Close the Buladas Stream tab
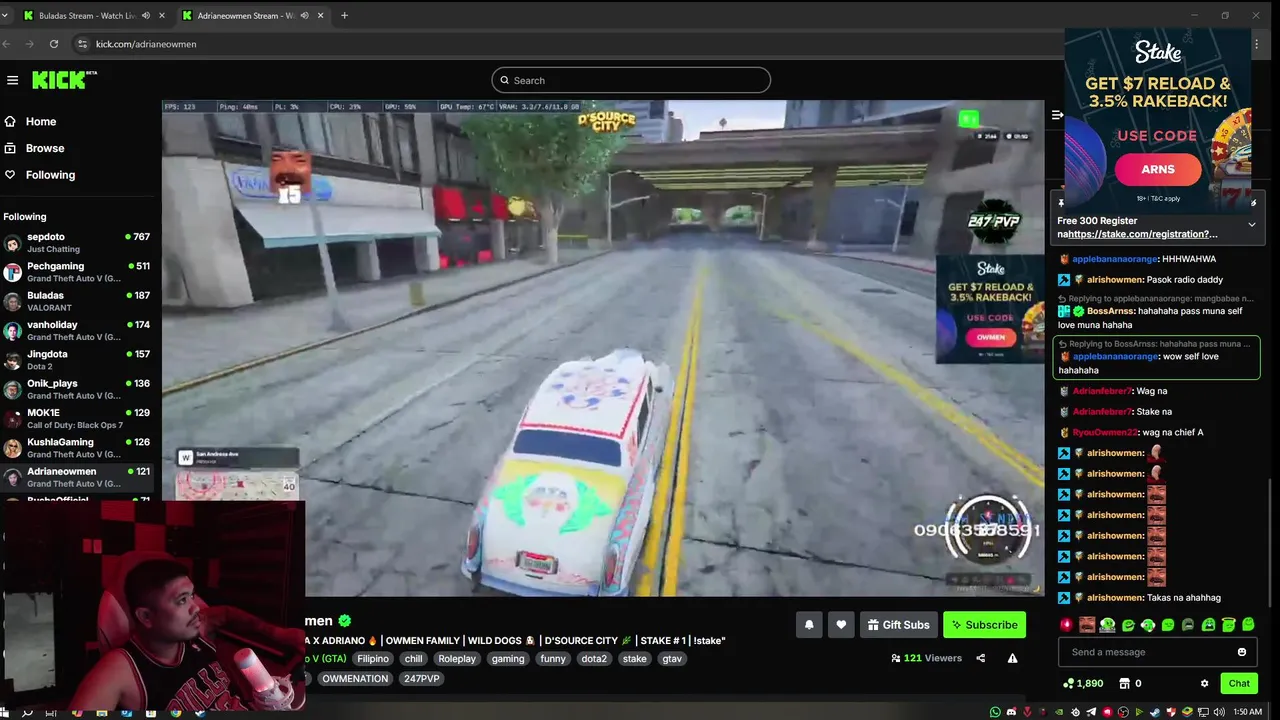1280x720 pixels. (162, 15)
